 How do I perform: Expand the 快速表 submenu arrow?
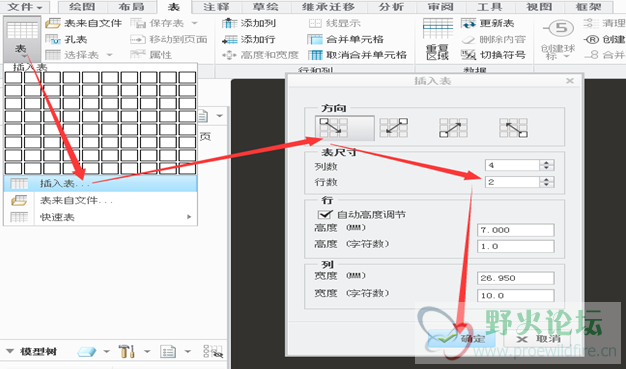point(189,217)
